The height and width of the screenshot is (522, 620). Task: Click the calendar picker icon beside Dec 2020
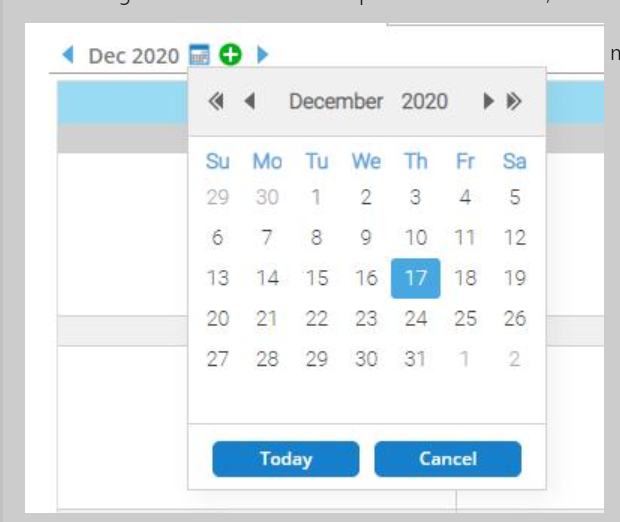point(200,55)
